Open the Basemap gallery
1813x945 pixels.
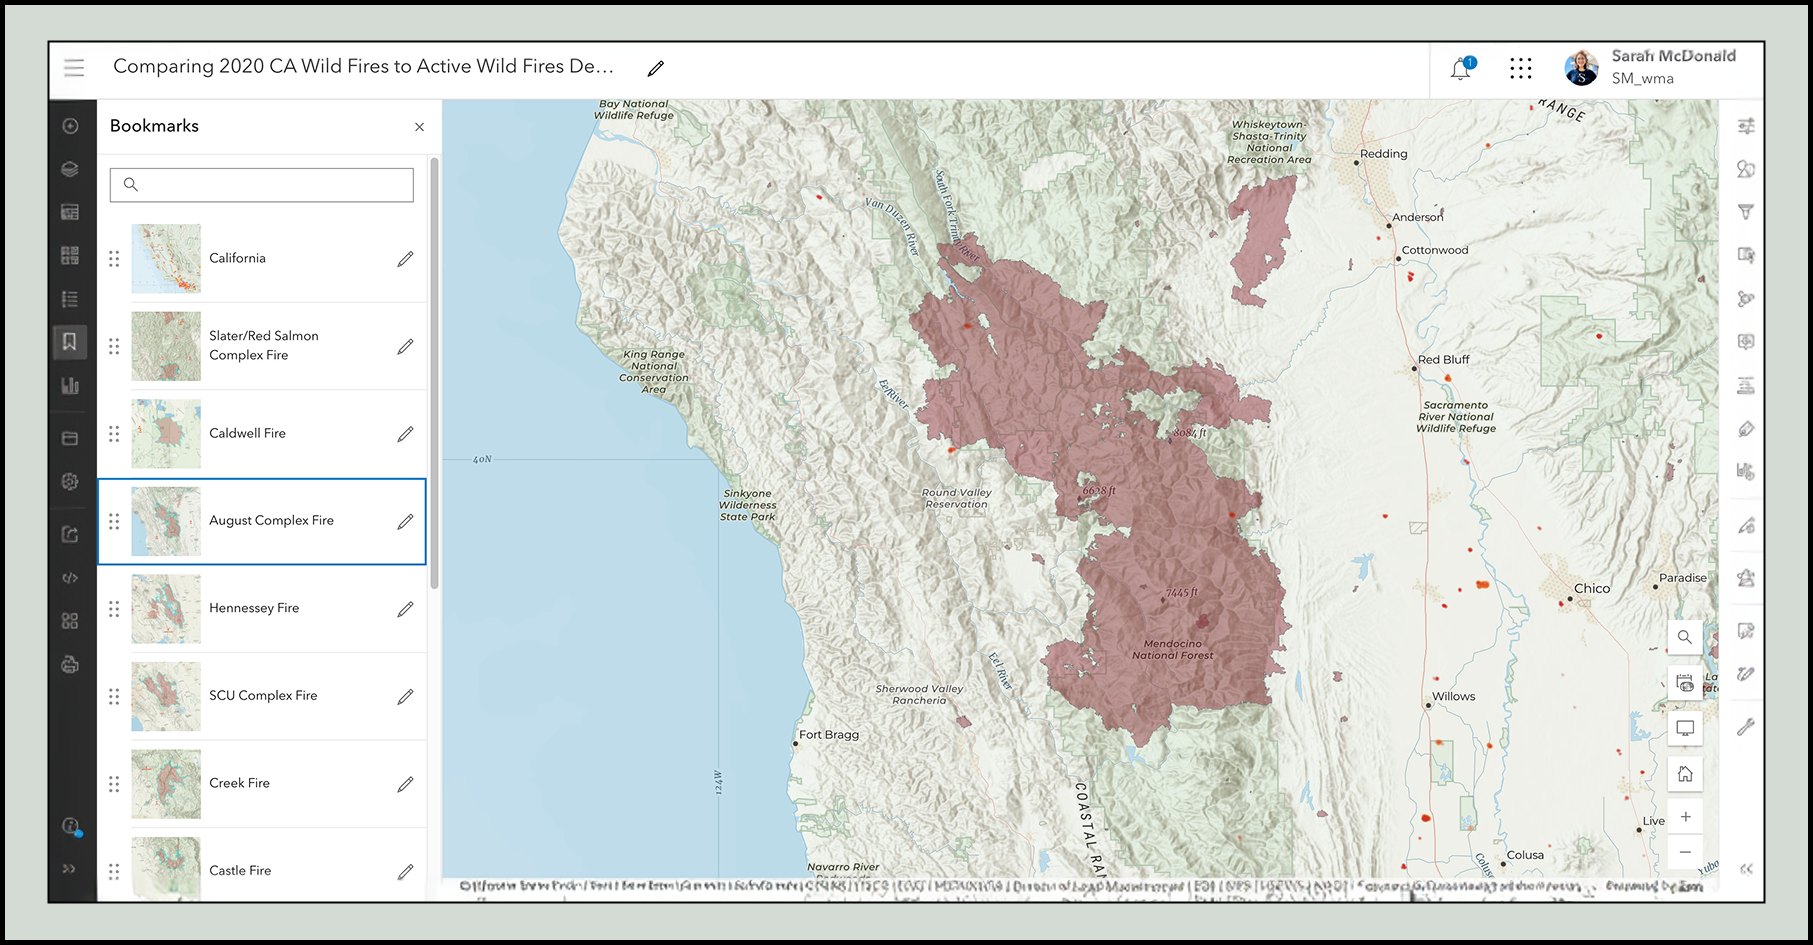pos(70,254)
